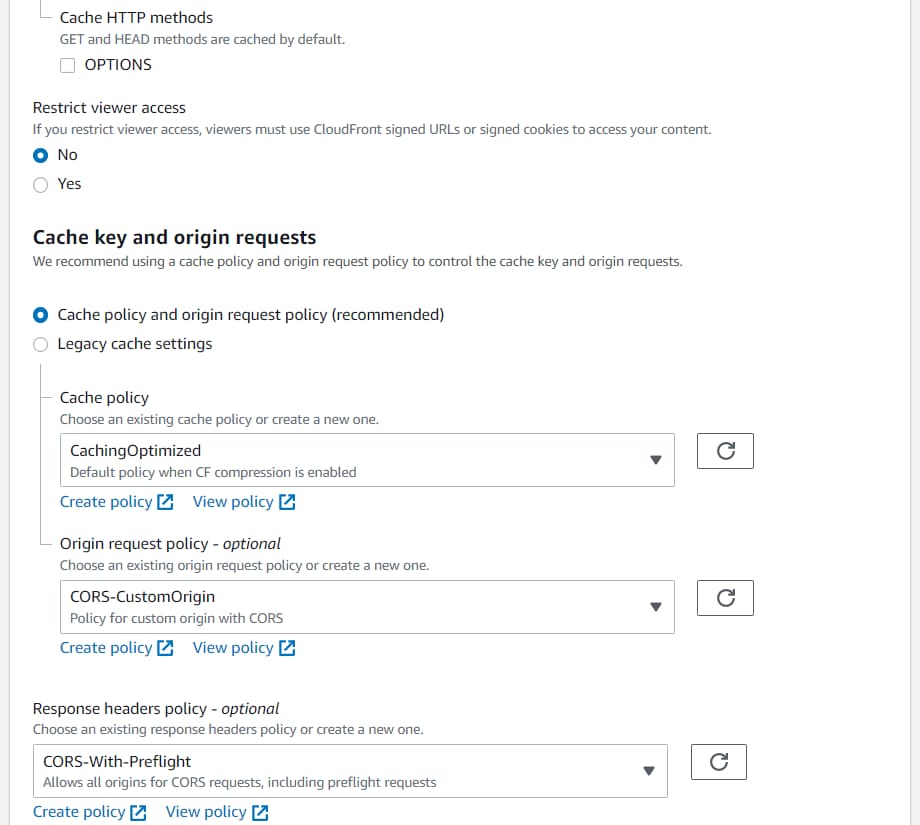Choose Cache policy and origin request policy option
This screenshot has width=920, height=825.
[x=40, y=315]
